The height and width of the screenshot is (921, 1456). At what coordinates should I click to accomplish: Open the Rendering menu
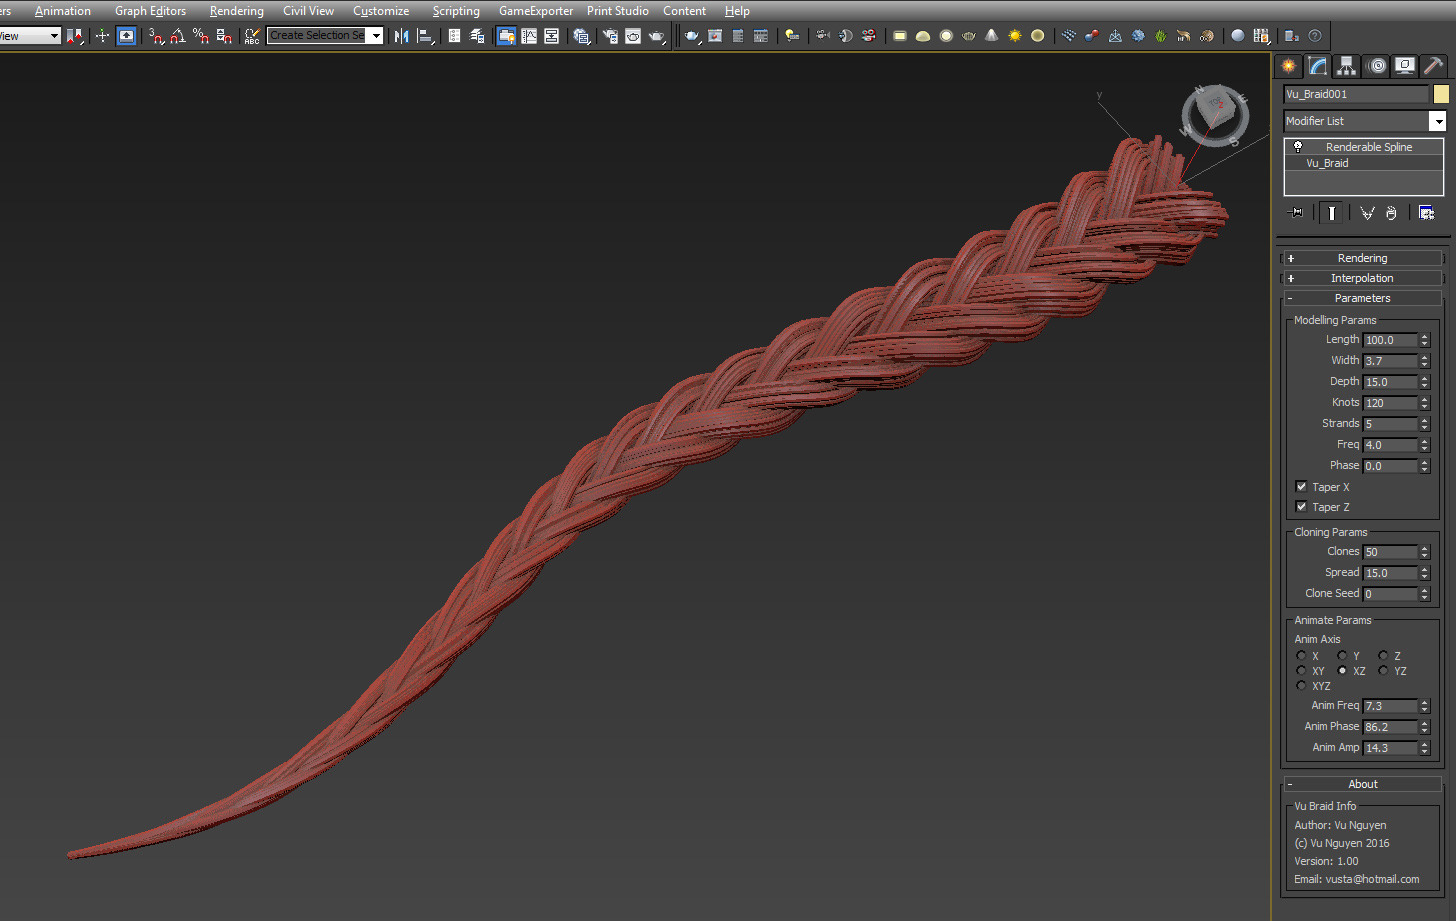click(x=236, y=11)
